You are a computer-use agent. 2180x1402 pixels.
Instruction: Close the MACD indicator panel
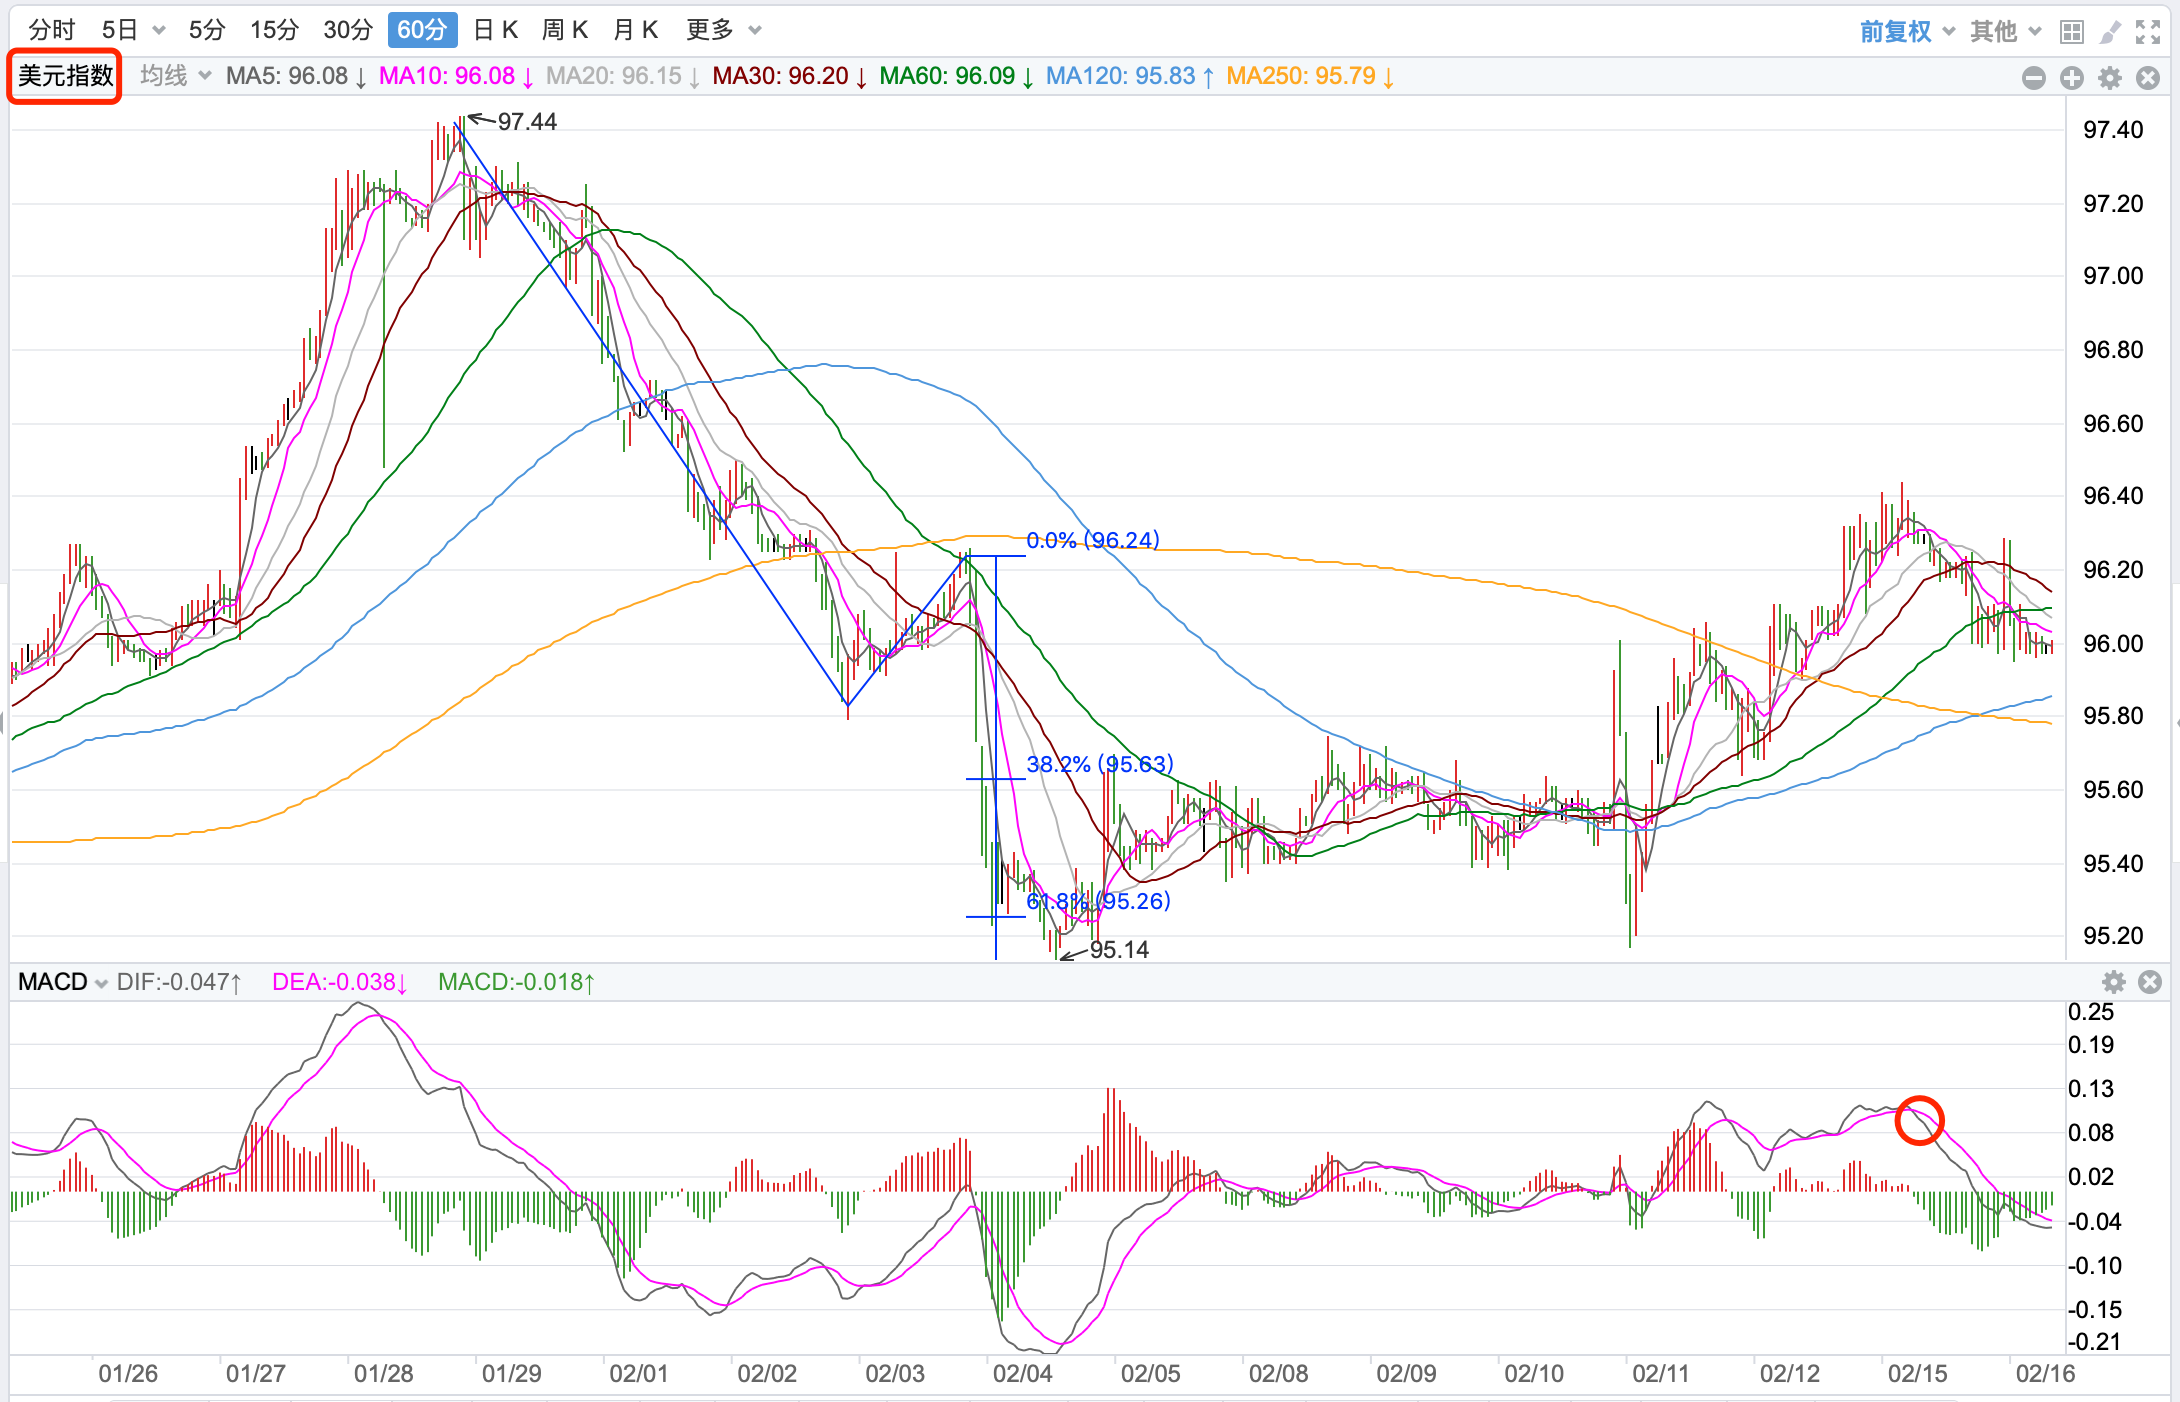(x=2149, y=982)
